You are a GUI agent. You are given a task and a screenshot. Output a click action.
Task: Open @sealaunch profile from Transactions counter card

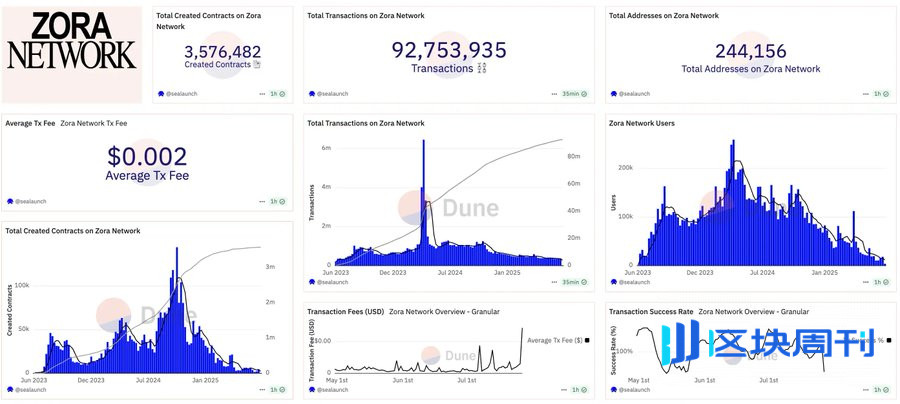point(328,94)
